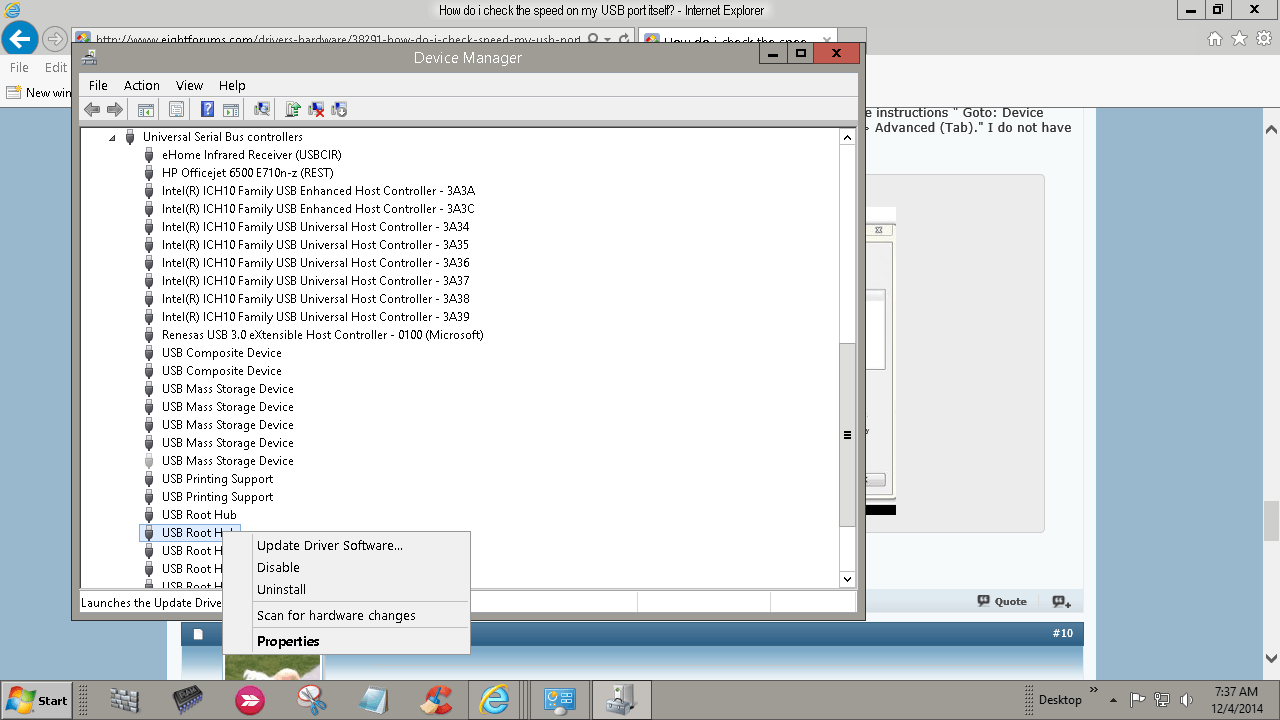Open the red circle taskbar icon

(250, 700)
